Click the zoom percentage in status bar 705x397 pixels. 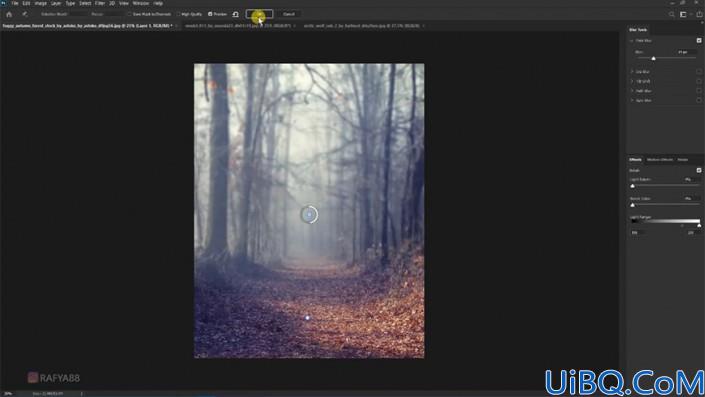pos(8,393)
